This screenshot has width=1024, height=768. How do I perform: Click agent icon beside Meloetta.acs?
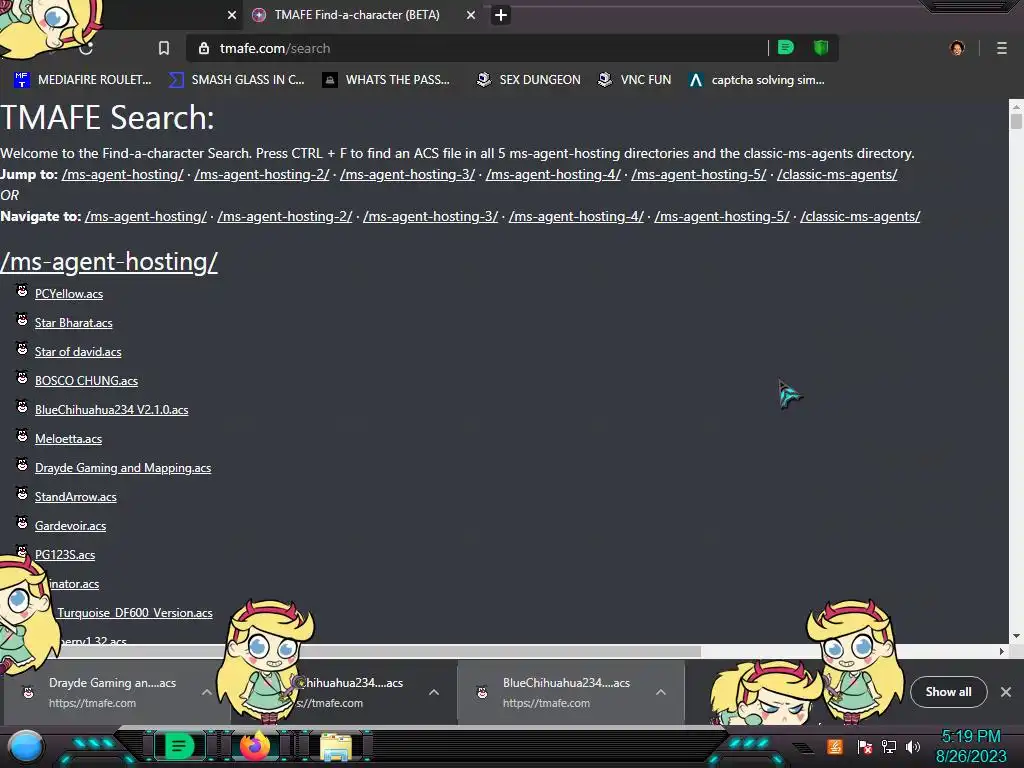point(22,436)
